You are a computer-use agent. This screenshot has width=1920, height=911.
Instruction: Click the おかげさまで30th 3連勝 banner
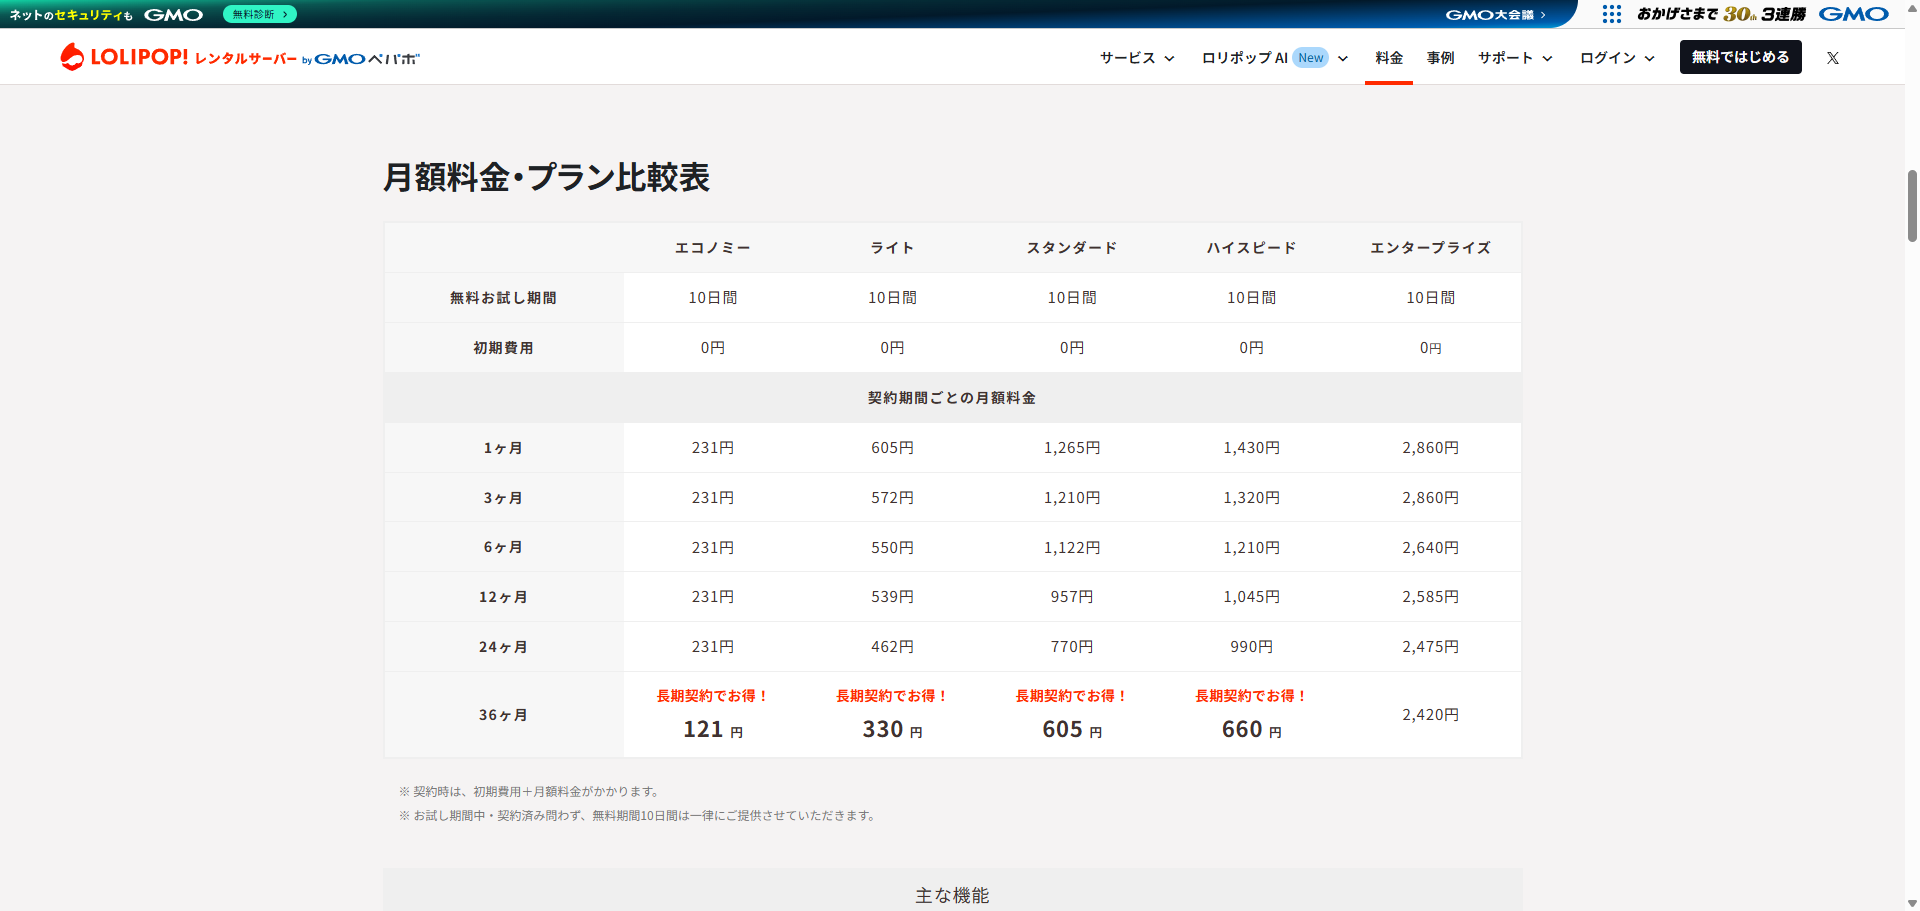coord(1721,14)
